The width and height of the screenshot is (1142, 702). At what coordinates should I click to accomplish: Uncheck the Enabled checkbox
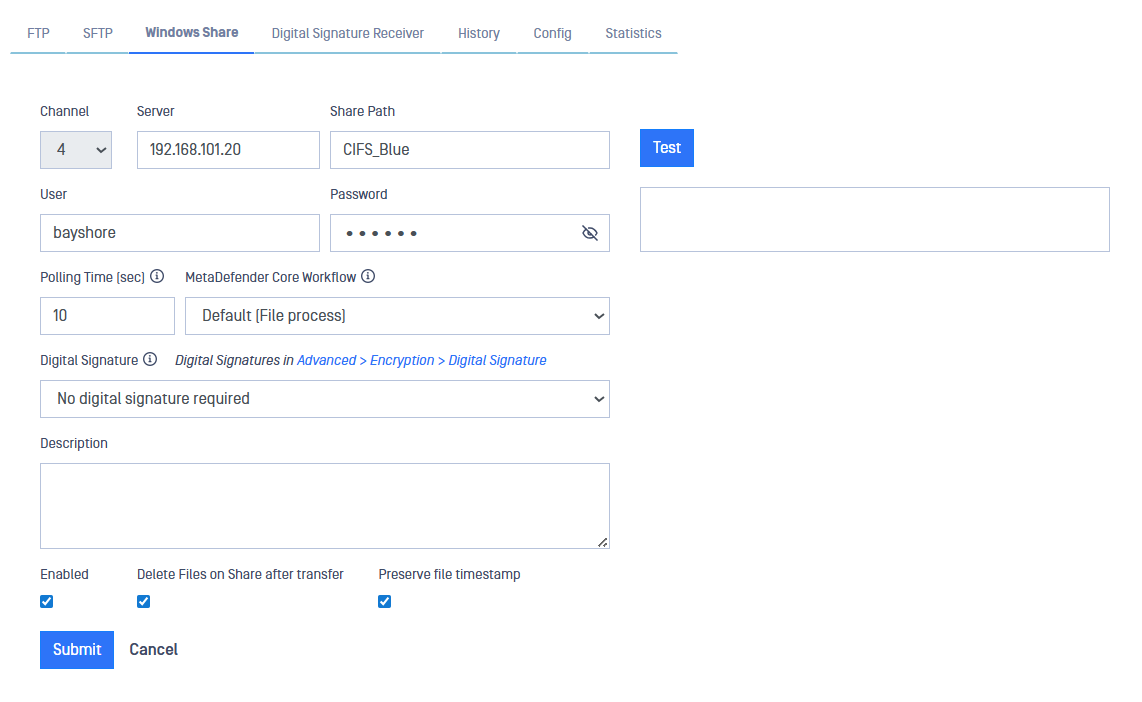pyautogui.click(x=46, y=601)
